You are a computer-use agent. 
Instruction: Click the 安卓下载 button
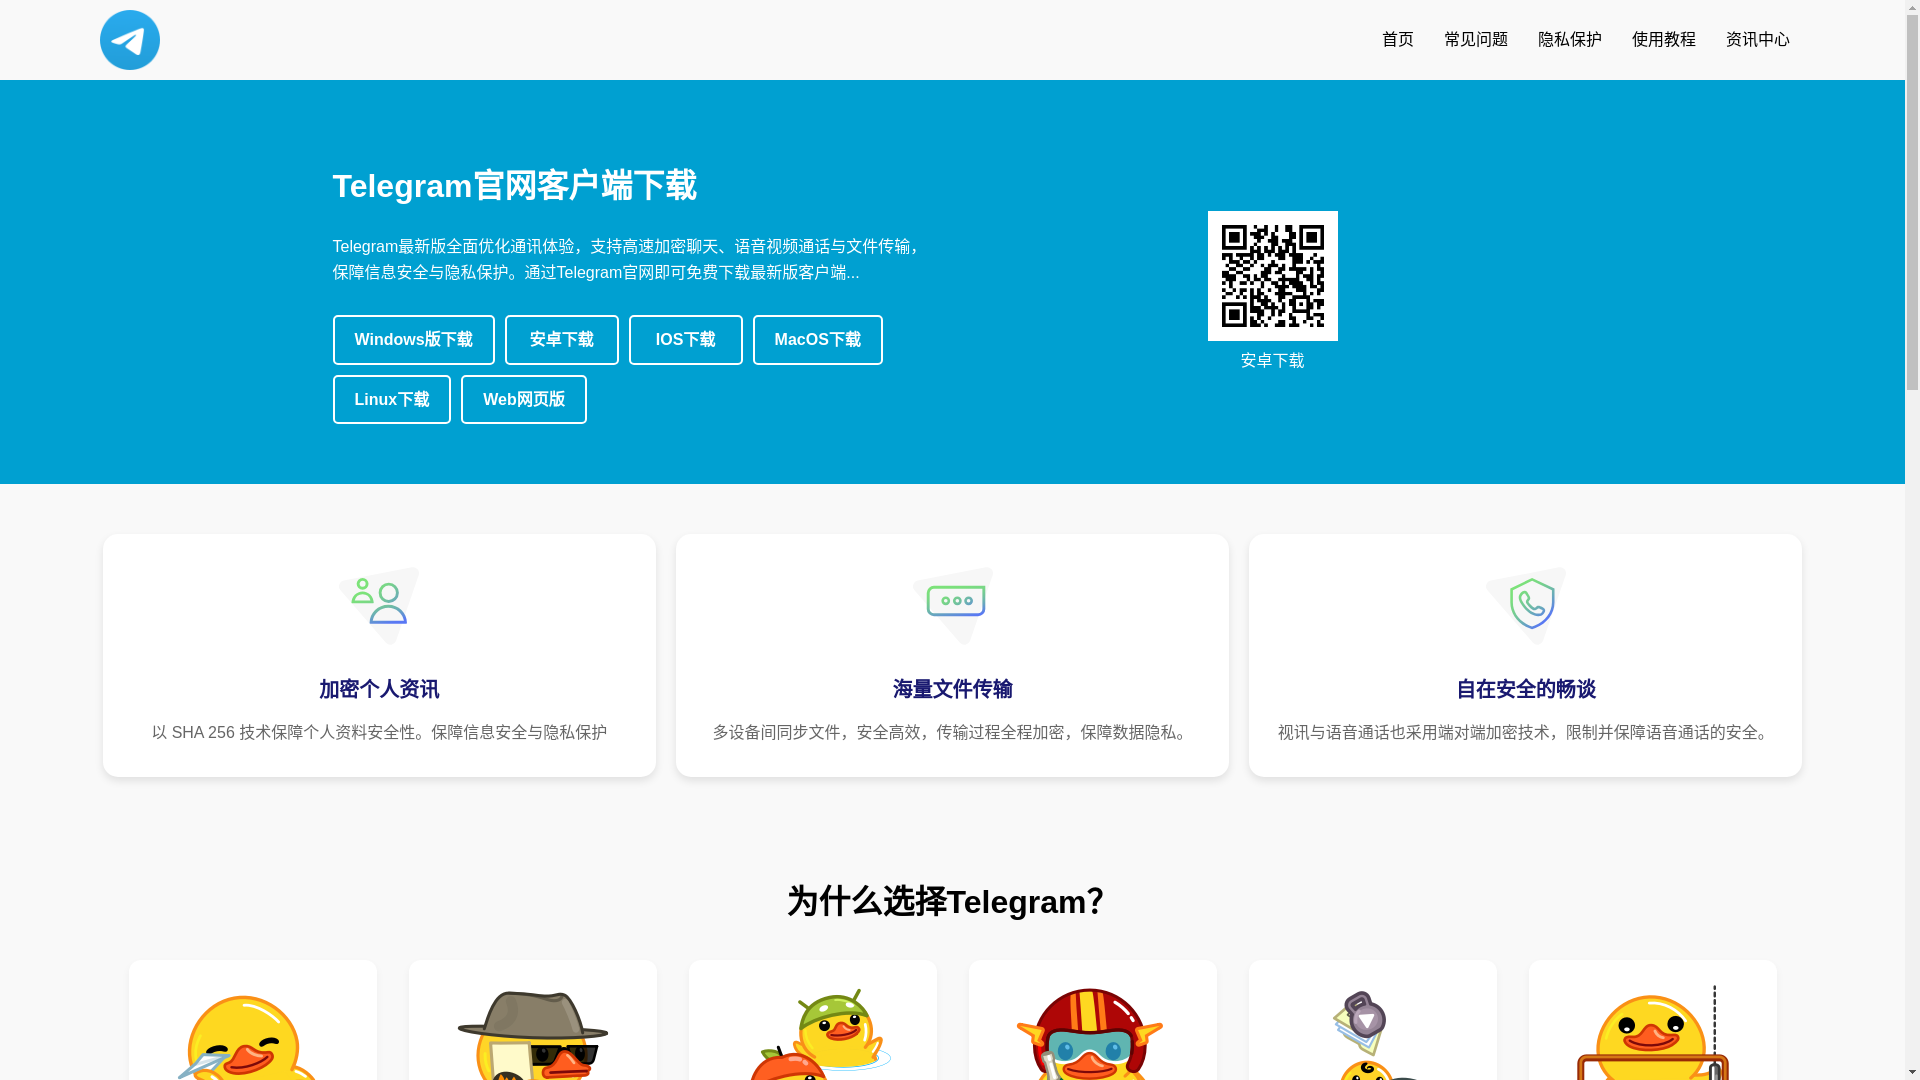tap(562, 340)
